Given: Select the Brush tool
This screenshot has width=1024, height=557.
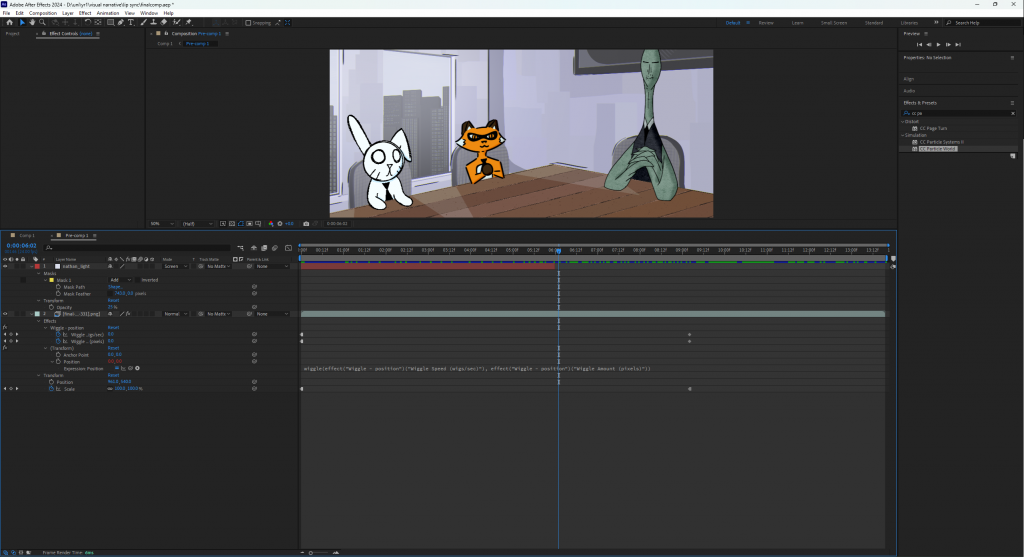Looking at the screenshot, I should [x=144, y=22].
